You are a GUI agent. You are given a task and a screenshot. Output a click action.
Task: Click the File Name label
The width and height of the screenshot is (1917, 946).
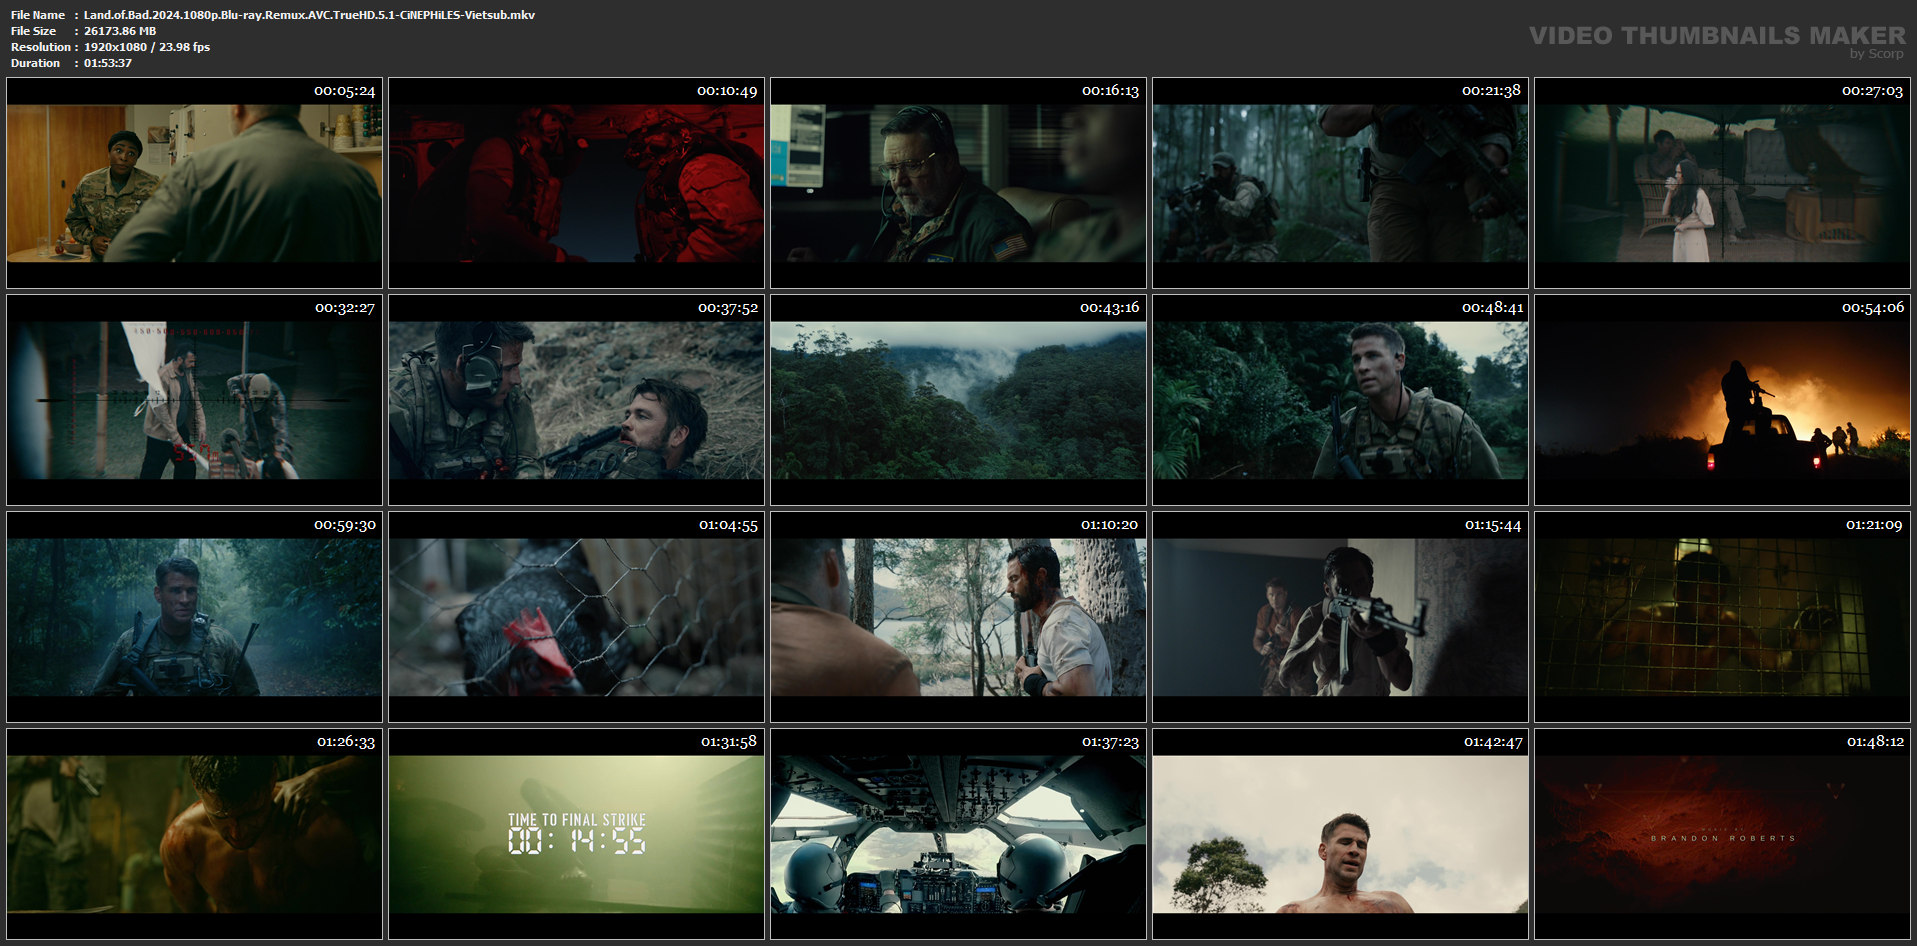point(38,15)
